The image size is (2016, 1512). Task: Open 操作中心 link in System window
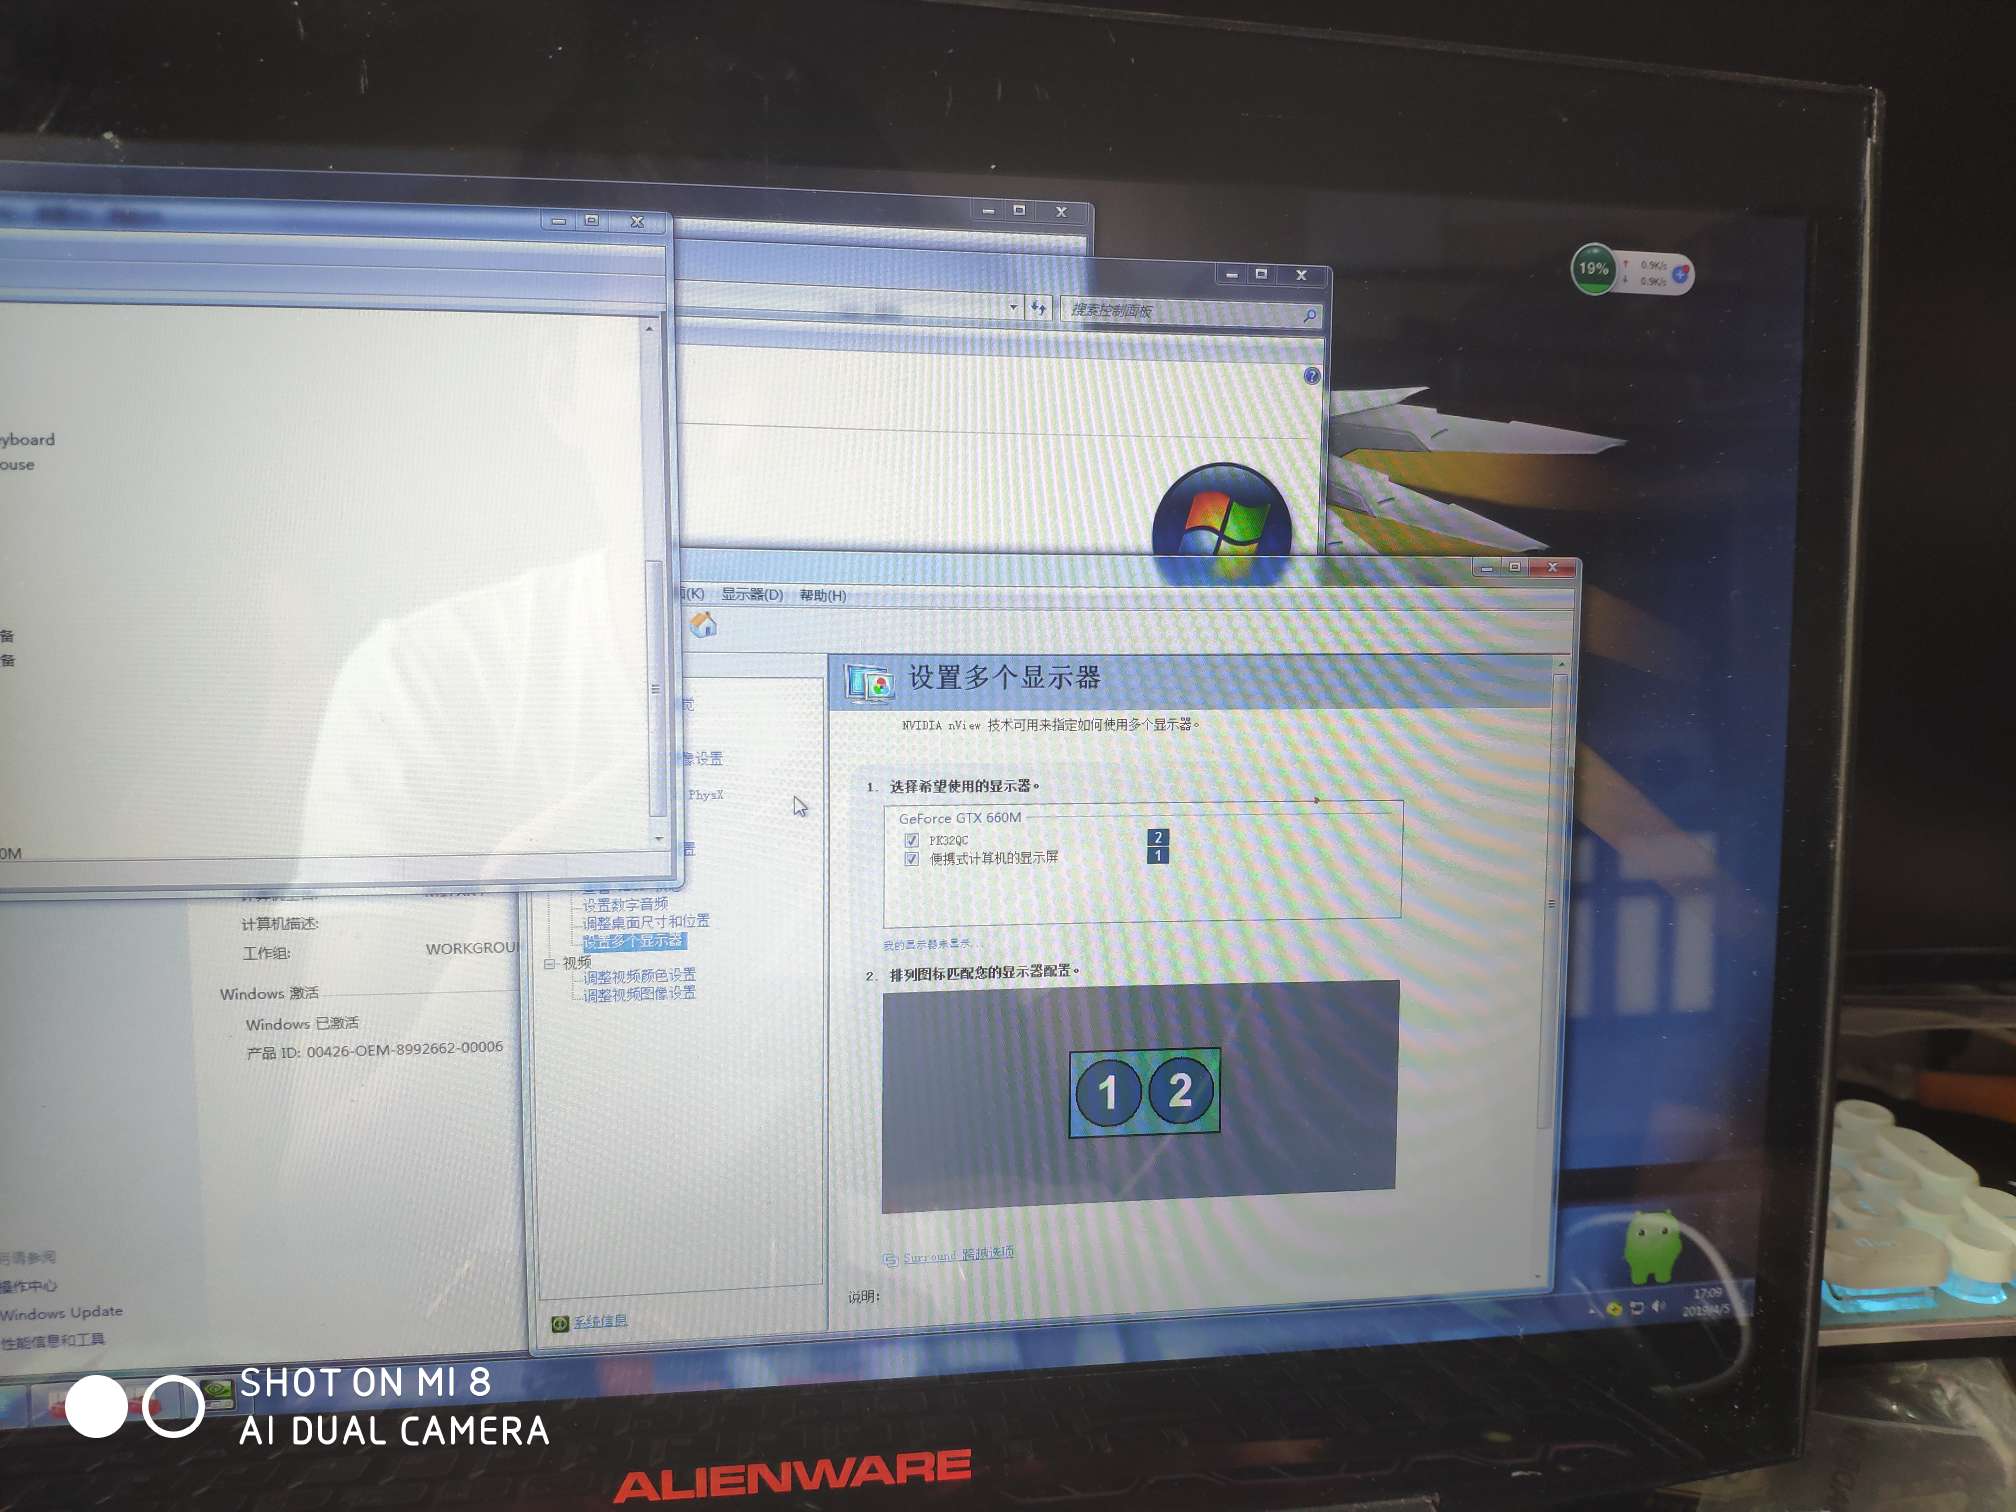point(28,1286)
